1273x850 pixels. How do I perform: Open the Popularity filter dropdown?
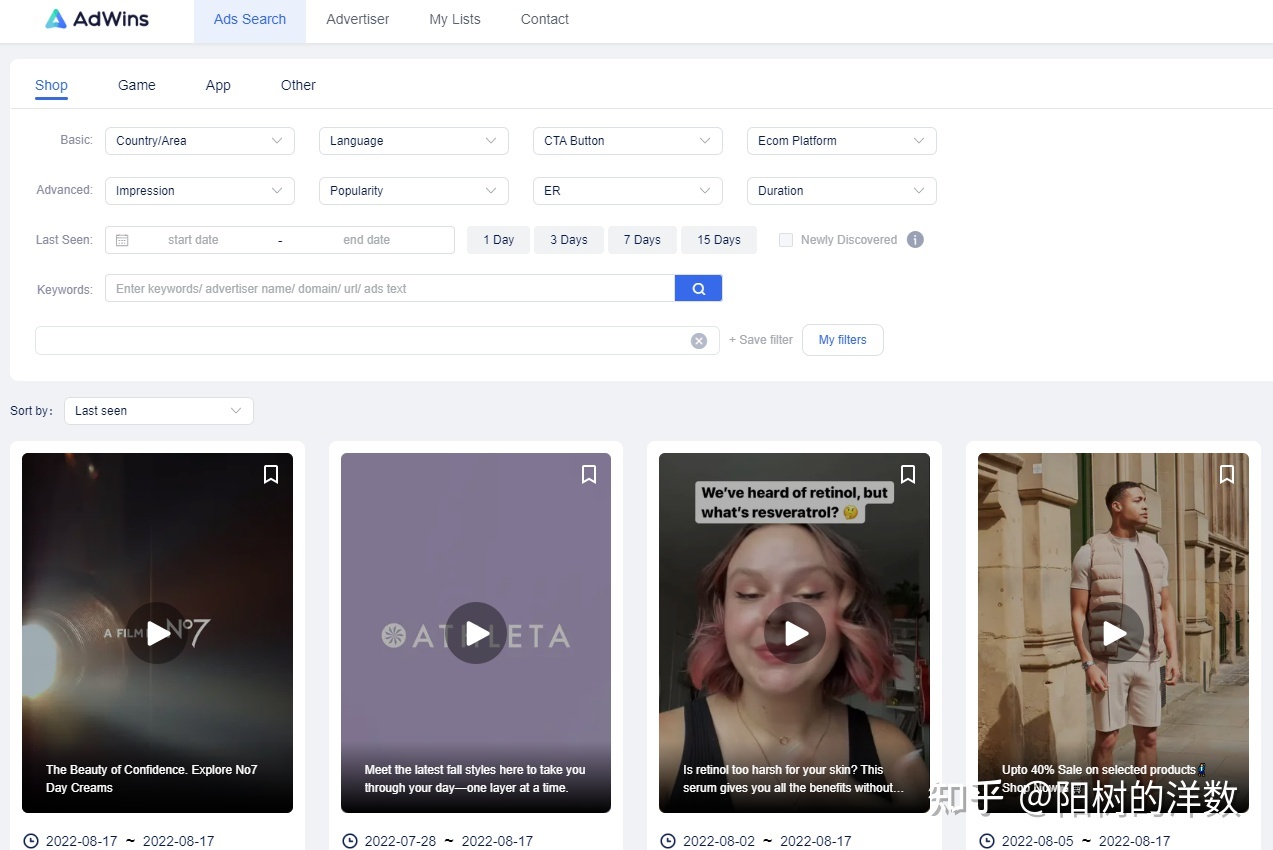pos(414,191)
